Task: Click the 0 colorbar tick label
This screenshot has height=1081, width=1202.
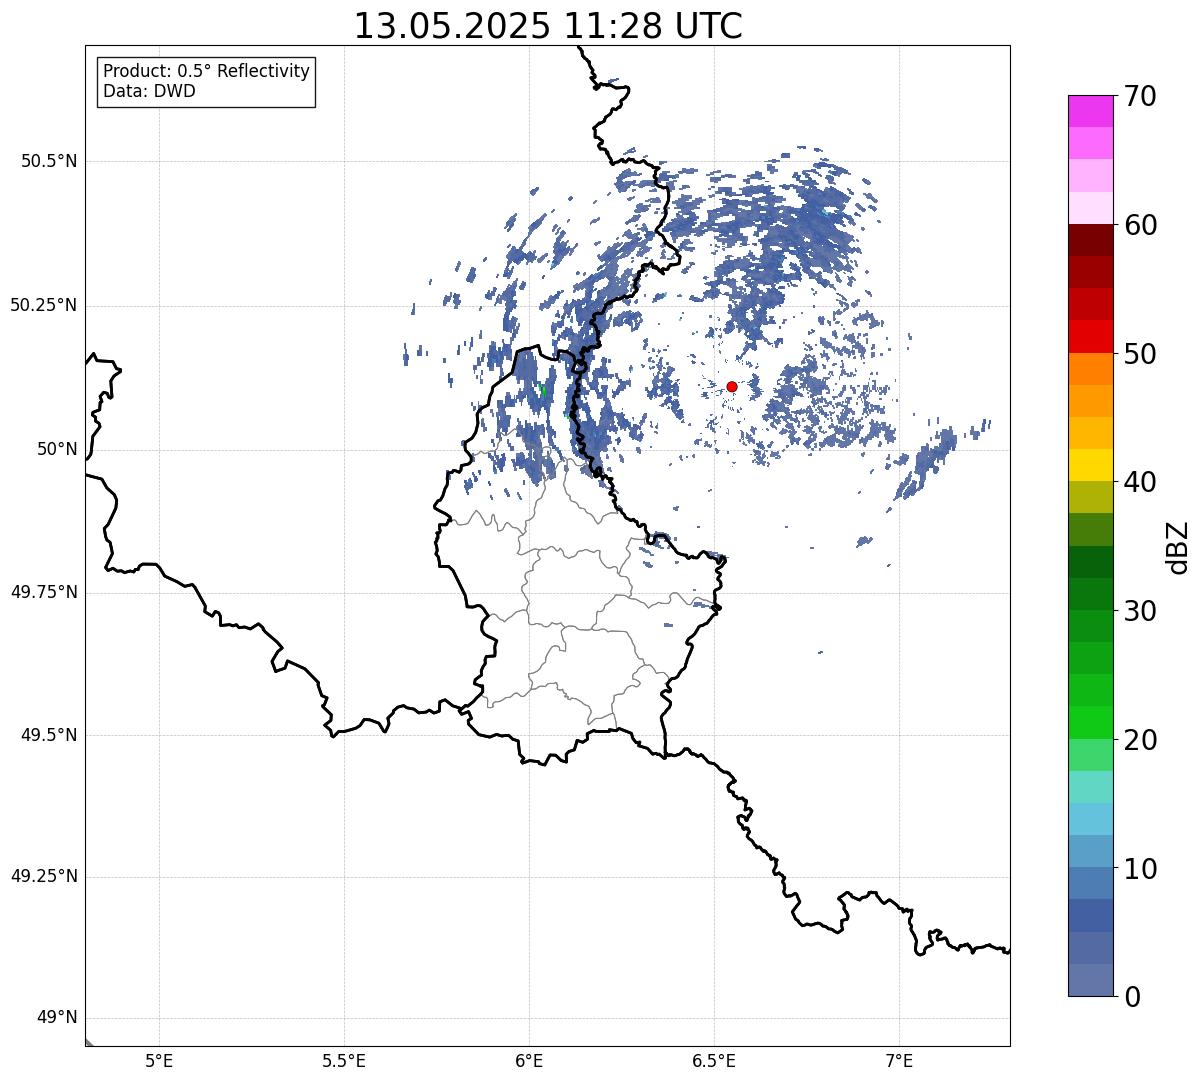Action: click(1131, 997)
